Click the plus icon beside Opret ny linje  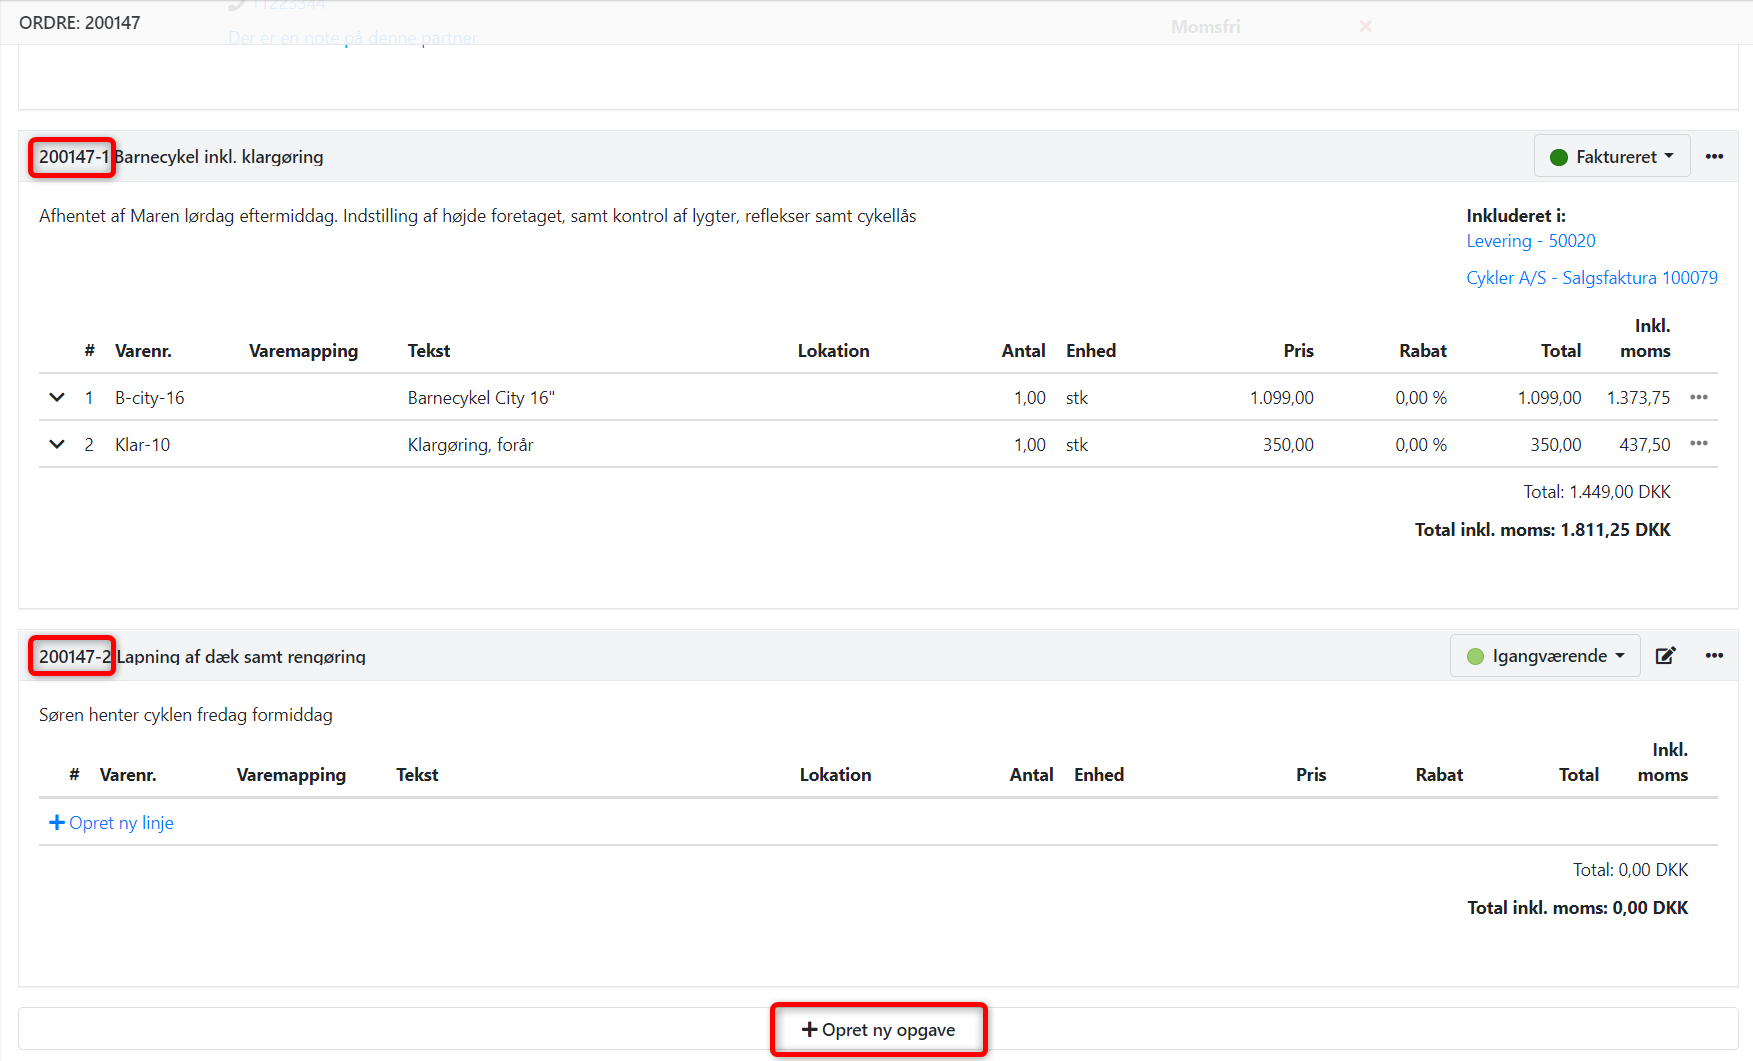click(x=57, y=822)
